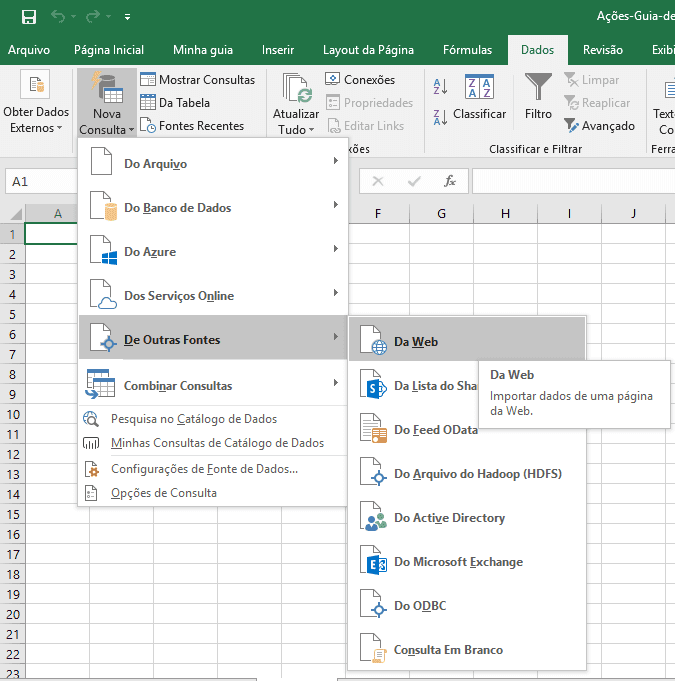Click the Atualizar Tudo refresh icon
This screenshot has width=675, height=681.
tap(296, 90)
